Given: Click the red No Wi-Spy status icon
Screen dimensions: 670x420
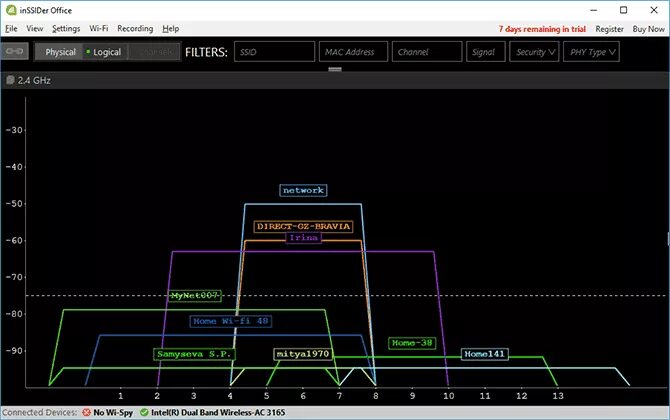Looking at the screenshot, I should point(87,412).
